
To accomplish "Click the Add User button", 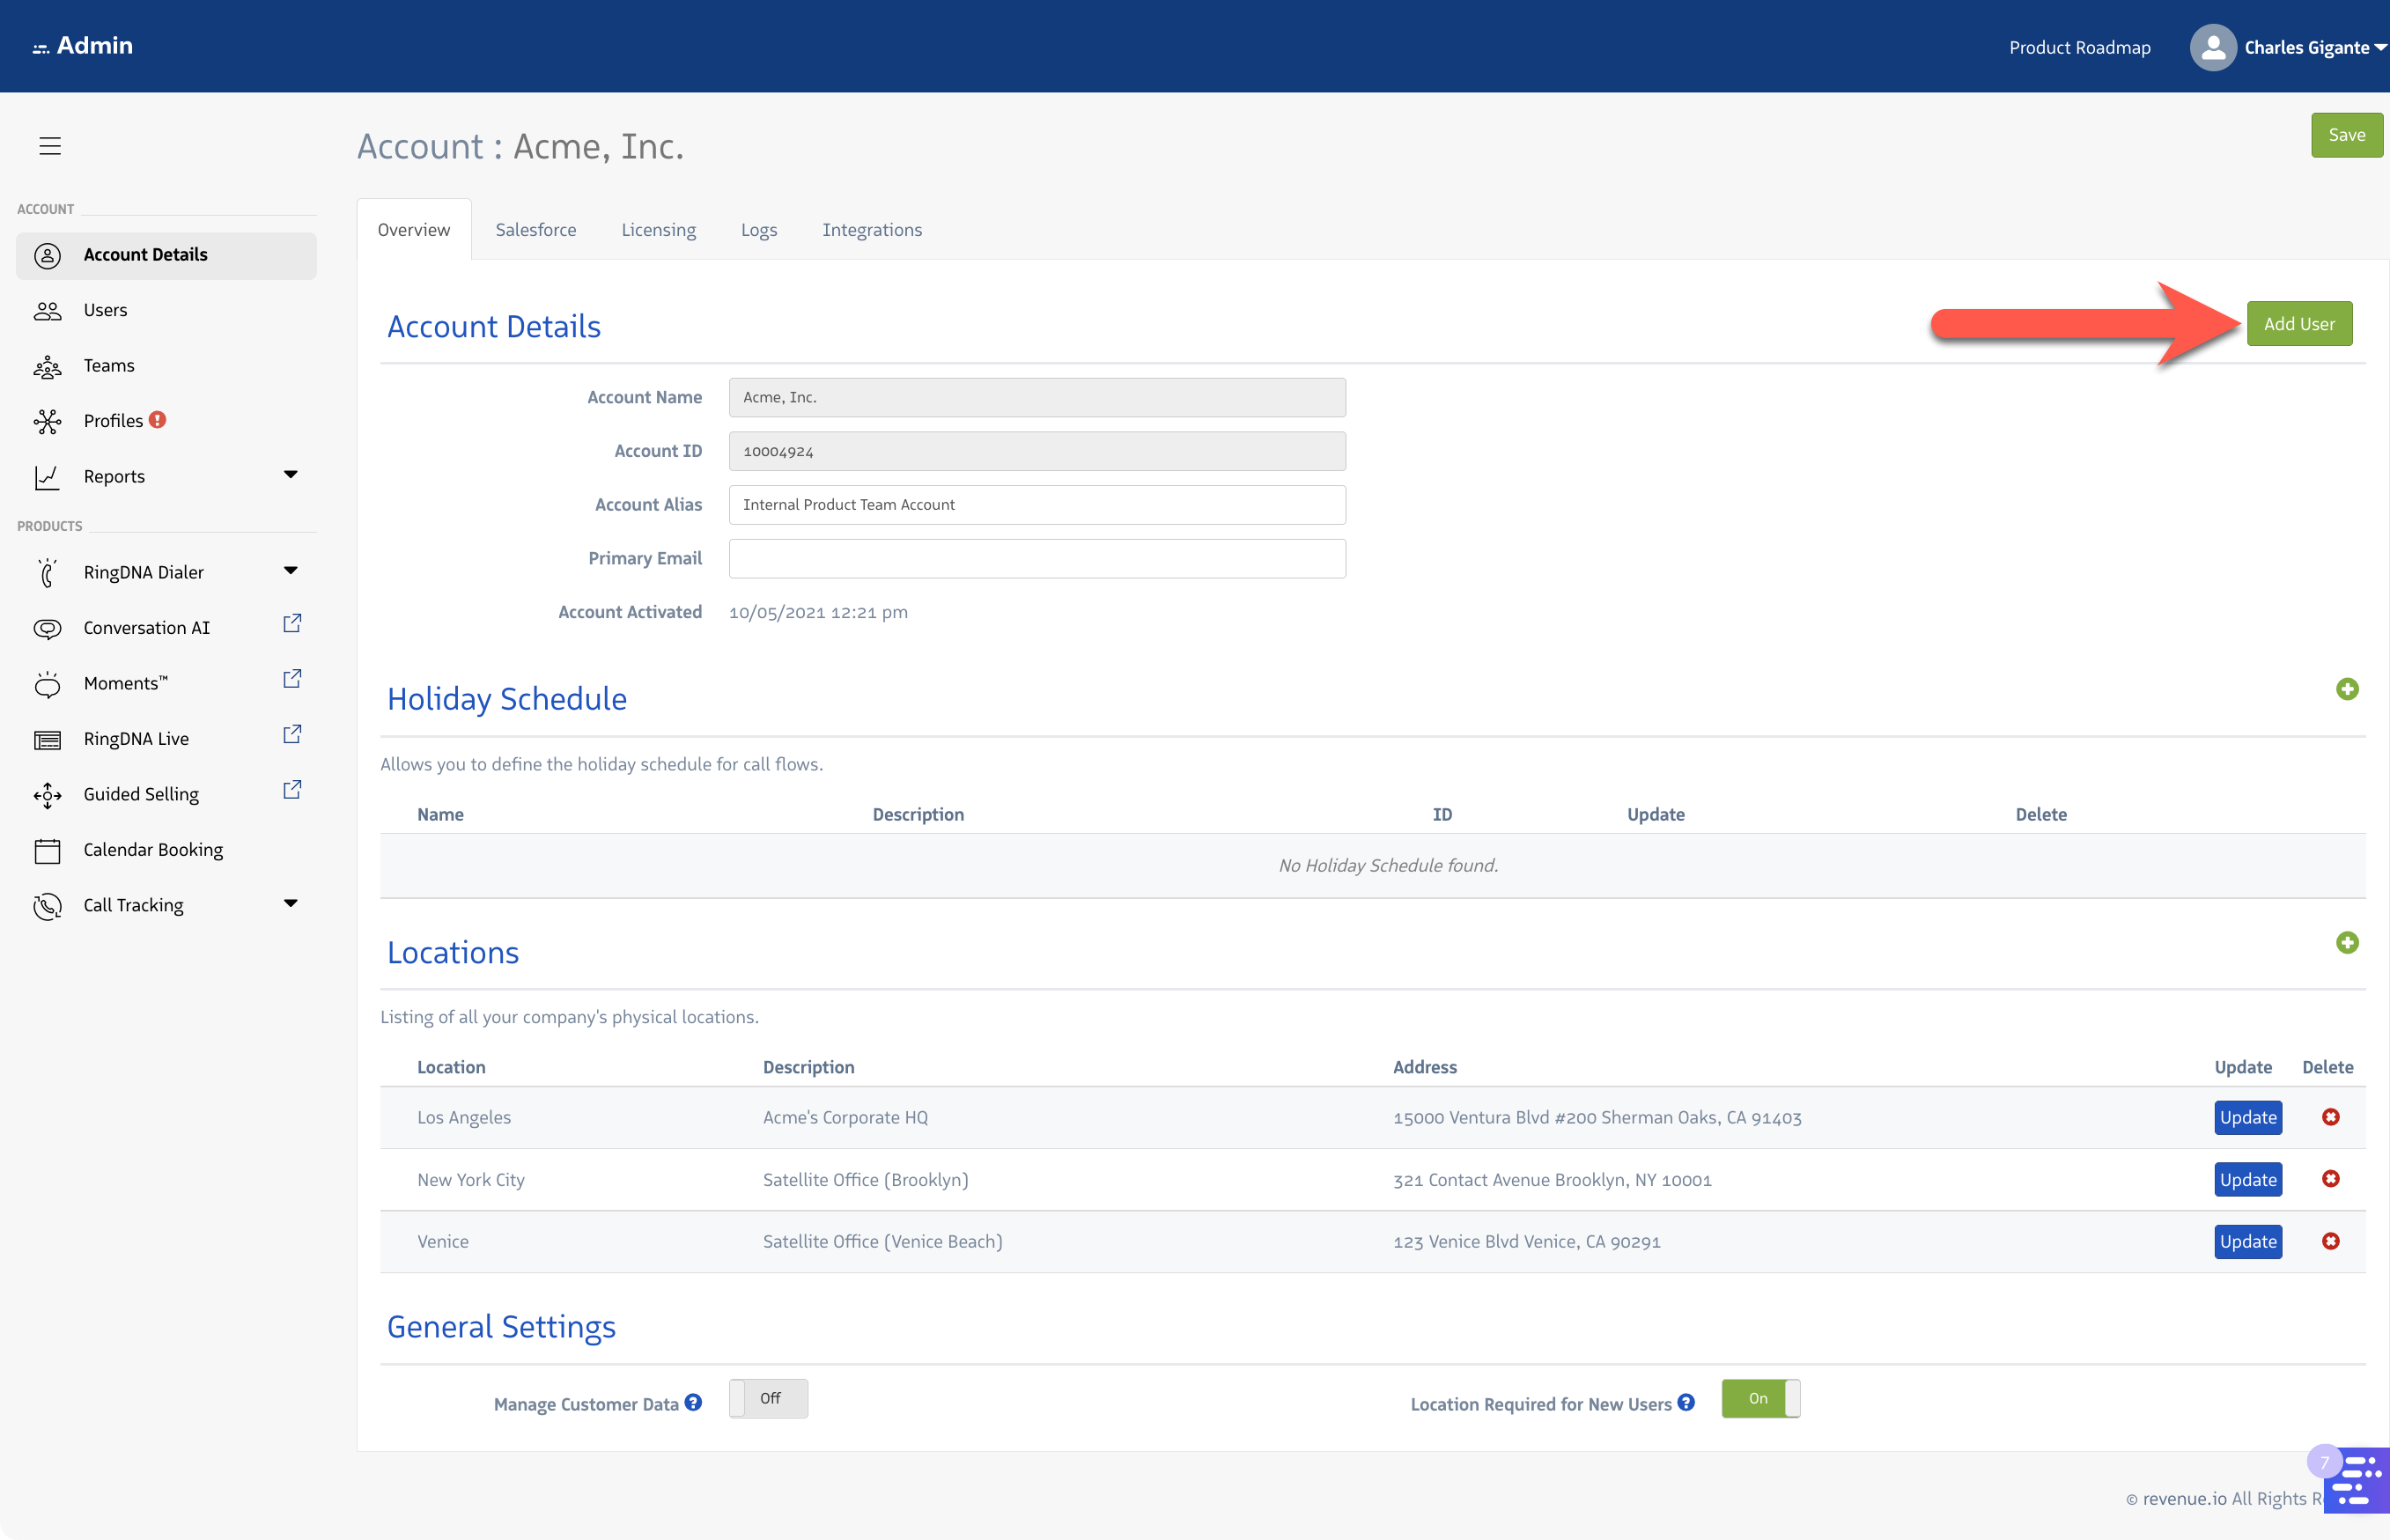I will (x=2299, y=324).
